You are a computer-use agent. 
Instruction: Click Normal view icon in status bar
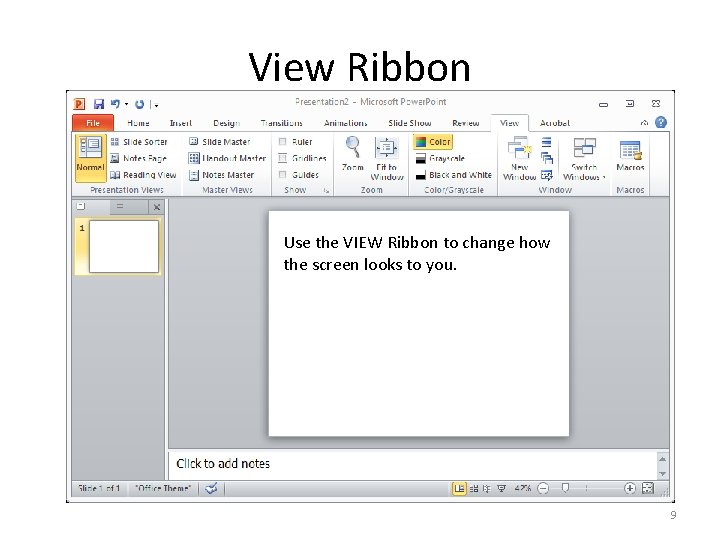click(459, 489)
